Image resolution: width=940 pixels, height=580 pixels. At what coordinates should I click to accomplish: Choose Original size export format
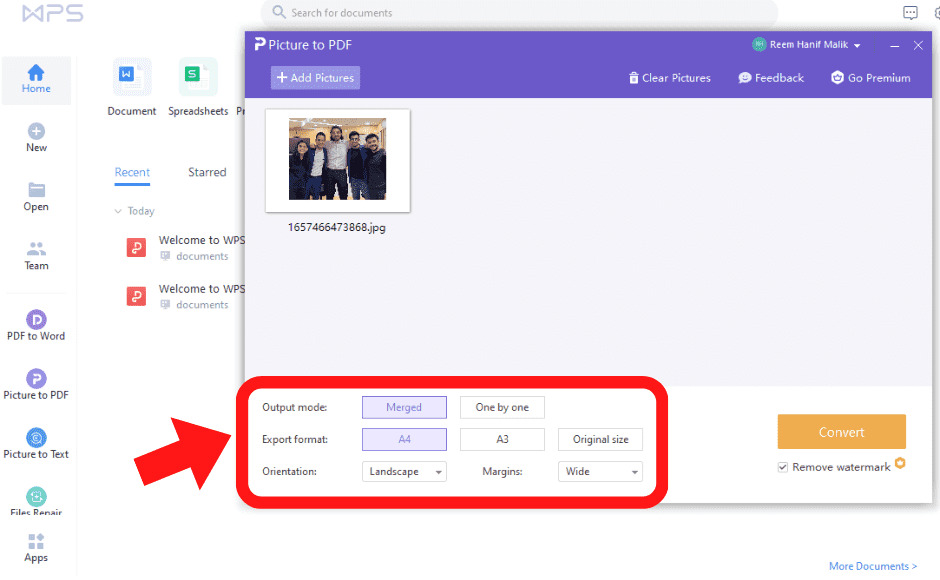click(600, 439)
